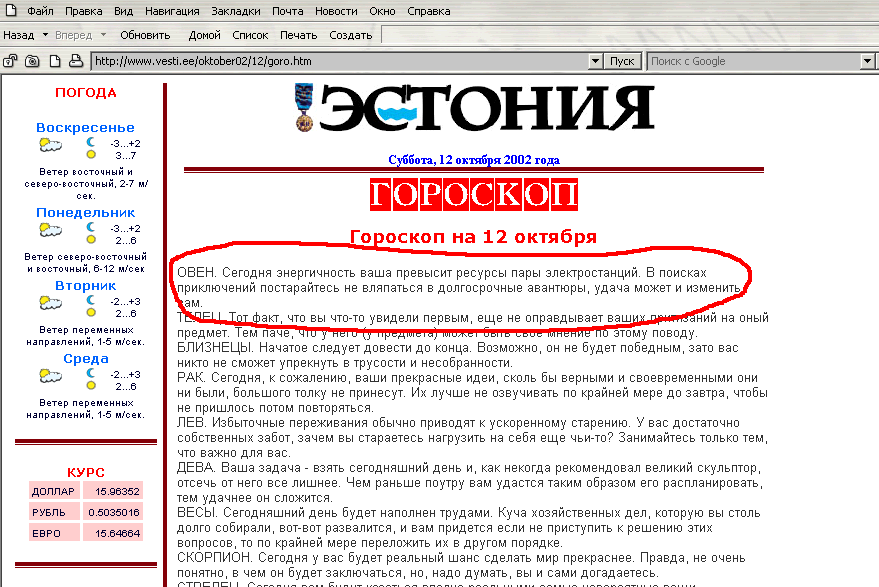Click the РУБЛЬ currency cell
The width and height of the screenshot is (879, 587).
coord(54,512)
